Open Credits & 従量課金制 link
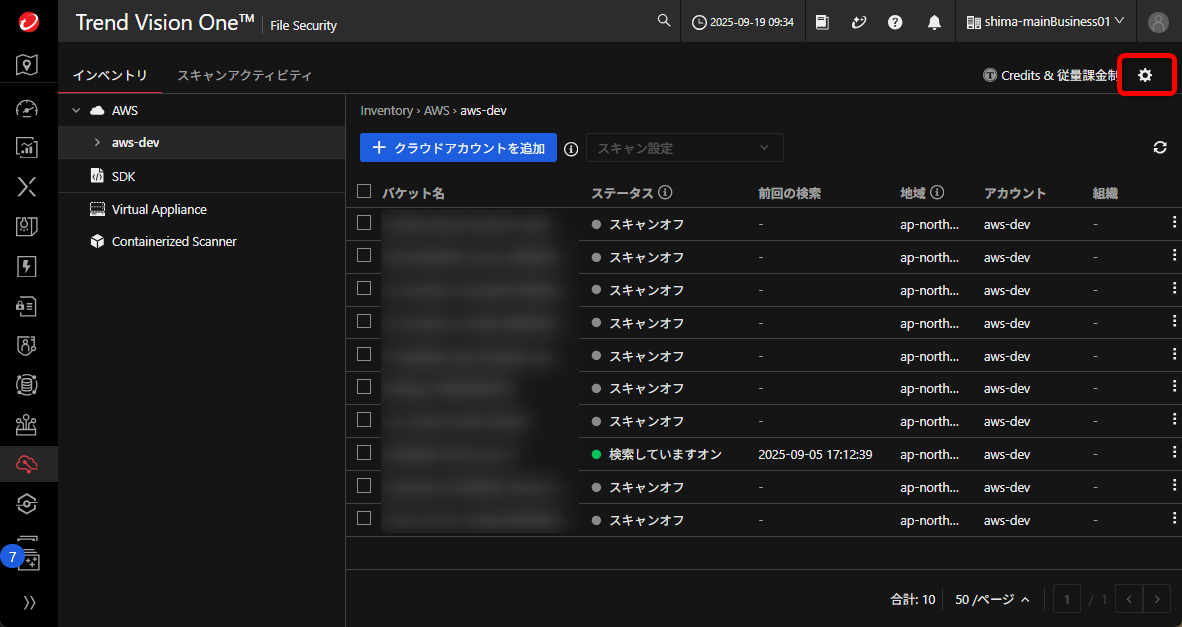Screen dimensions: 1182x627 1050,75
